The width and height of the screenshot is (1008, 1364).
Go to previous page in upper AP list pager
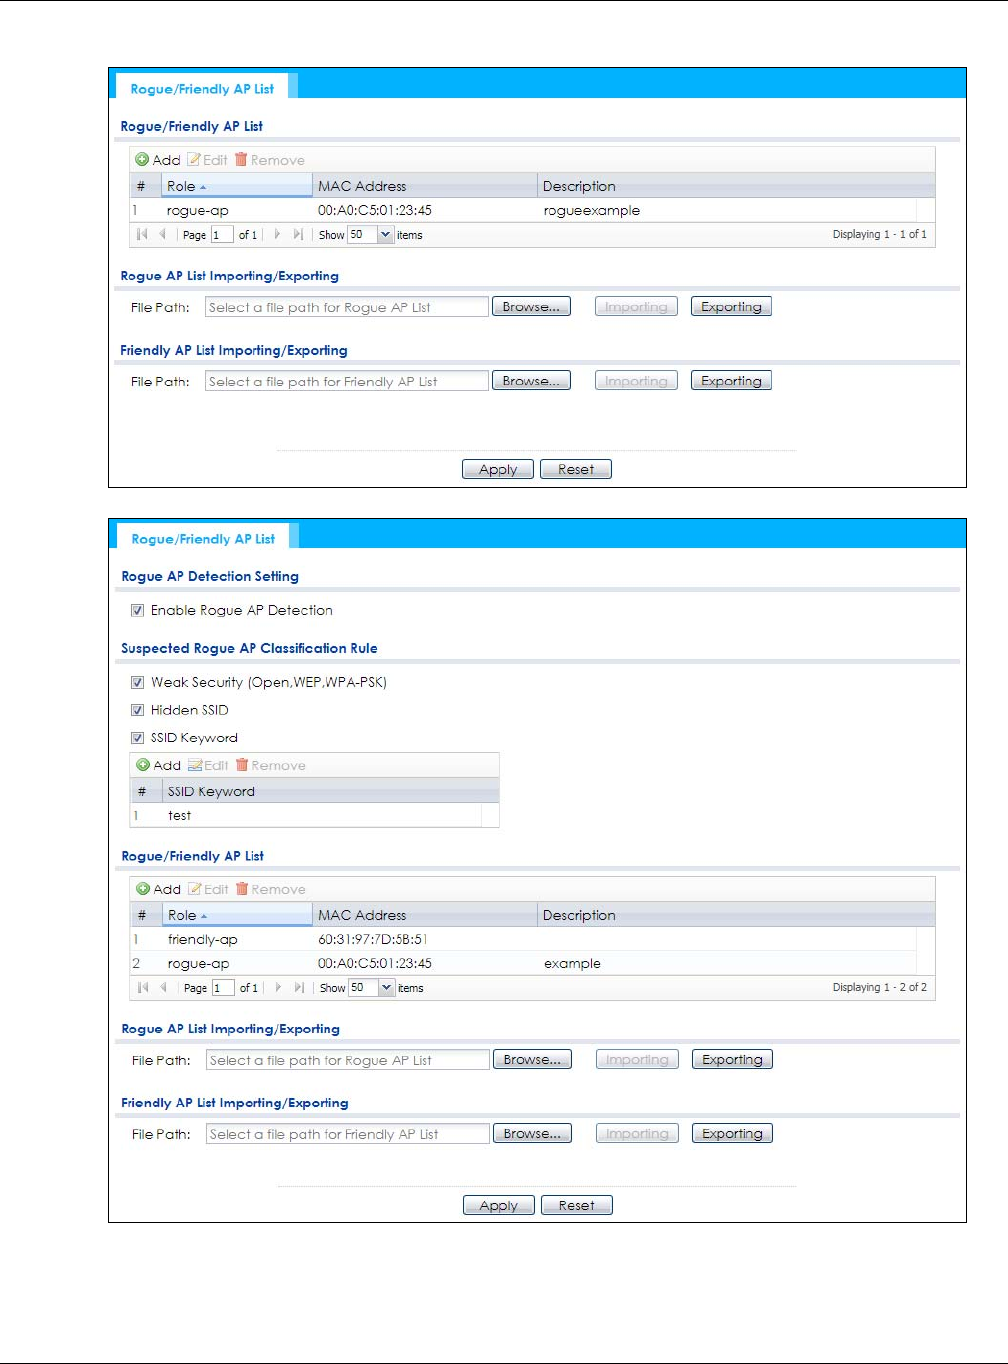[162, 234]
